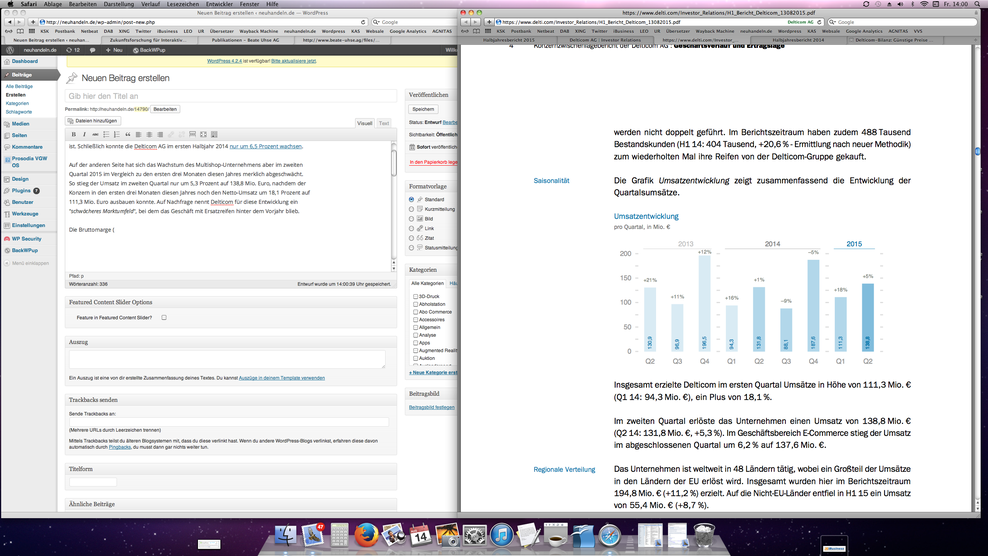Viewport: 988px width, 556px height.
Task: Open the comments bubble in the admin bar
Action: coord(93,50)
